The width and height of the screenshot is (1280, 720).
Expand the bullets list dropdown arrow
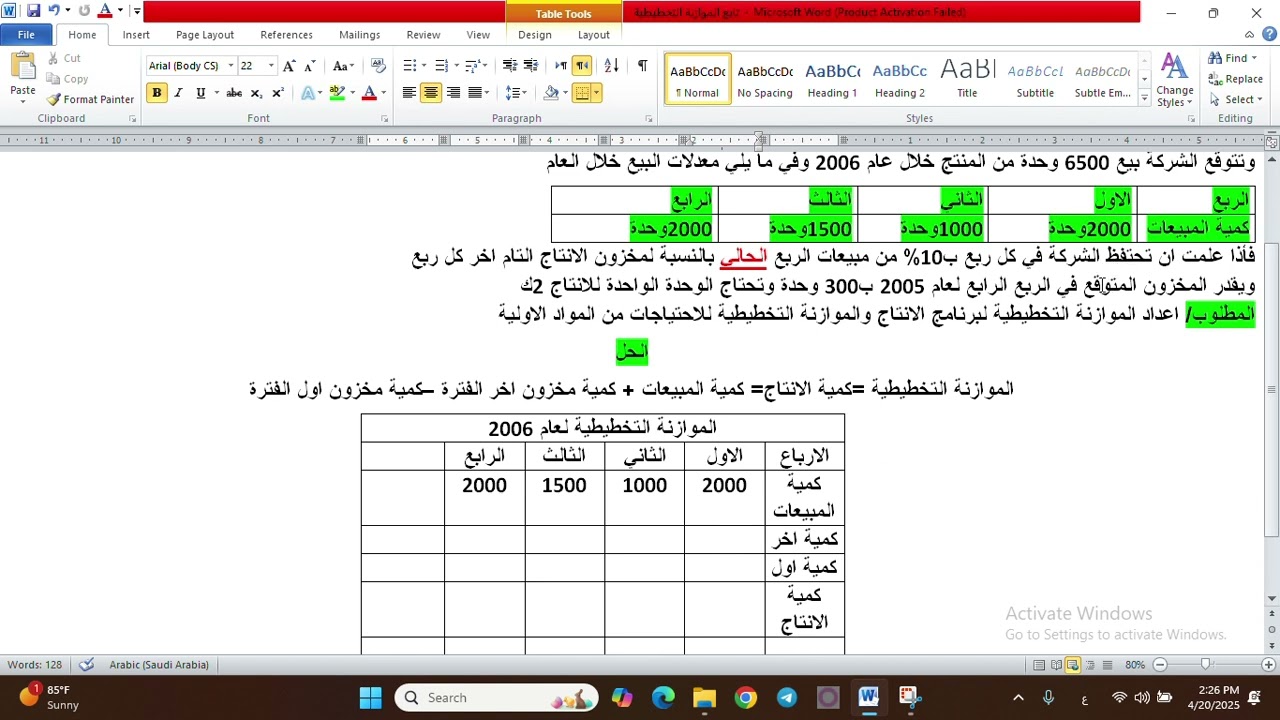[x=425, y=66]
